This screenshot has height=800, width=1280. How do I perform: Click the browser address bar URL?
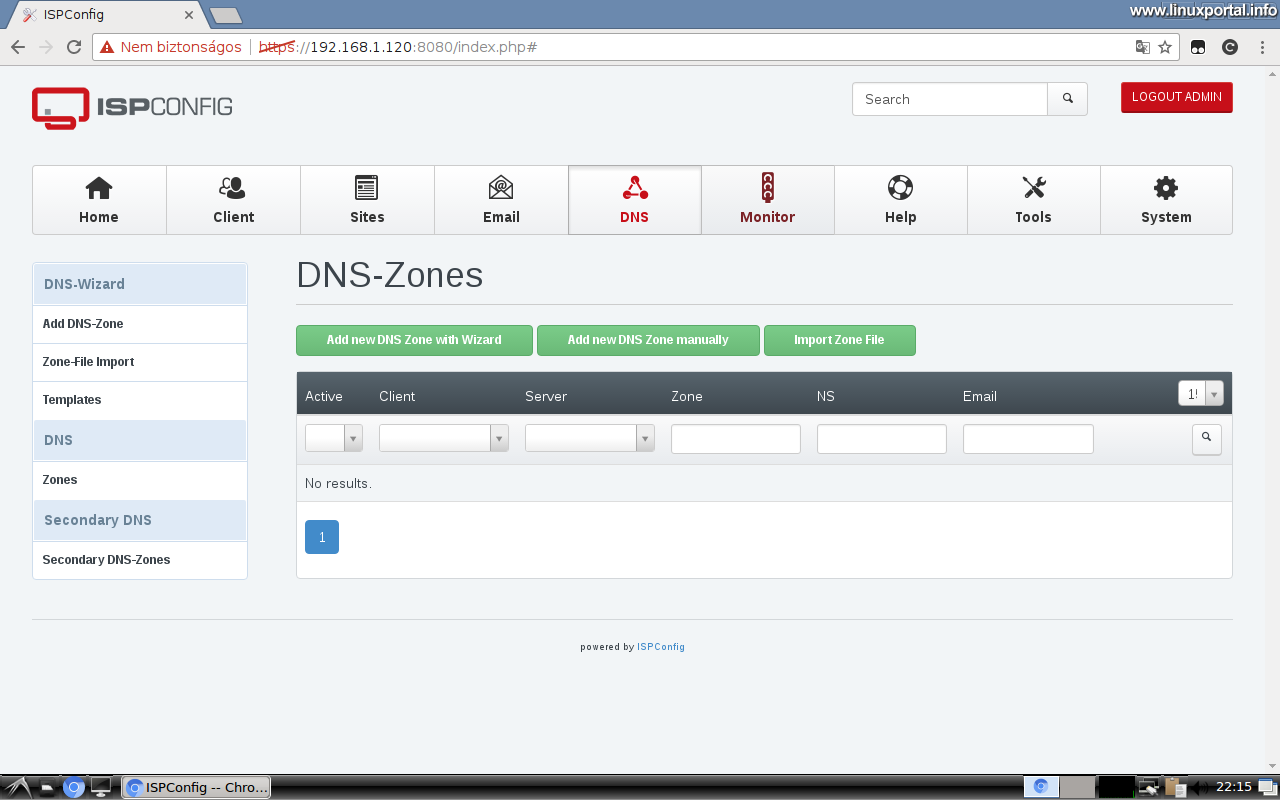[x=398, y=47]
